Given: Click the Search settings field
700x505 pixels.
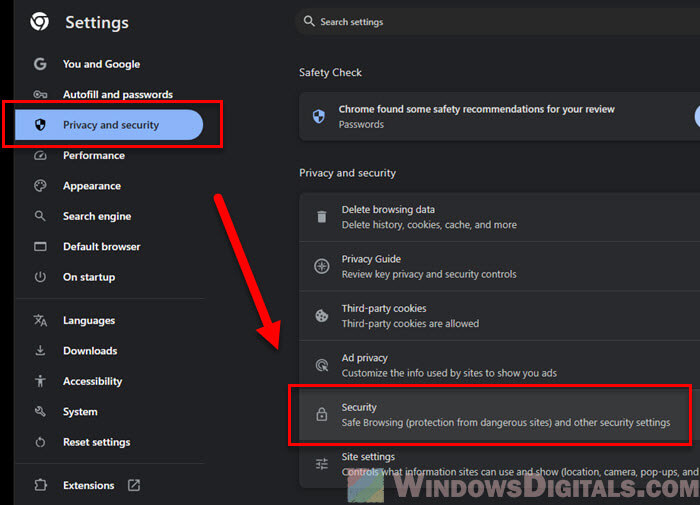Looking at the screenshot, I should pyautogui.click(x=497, y=21).
